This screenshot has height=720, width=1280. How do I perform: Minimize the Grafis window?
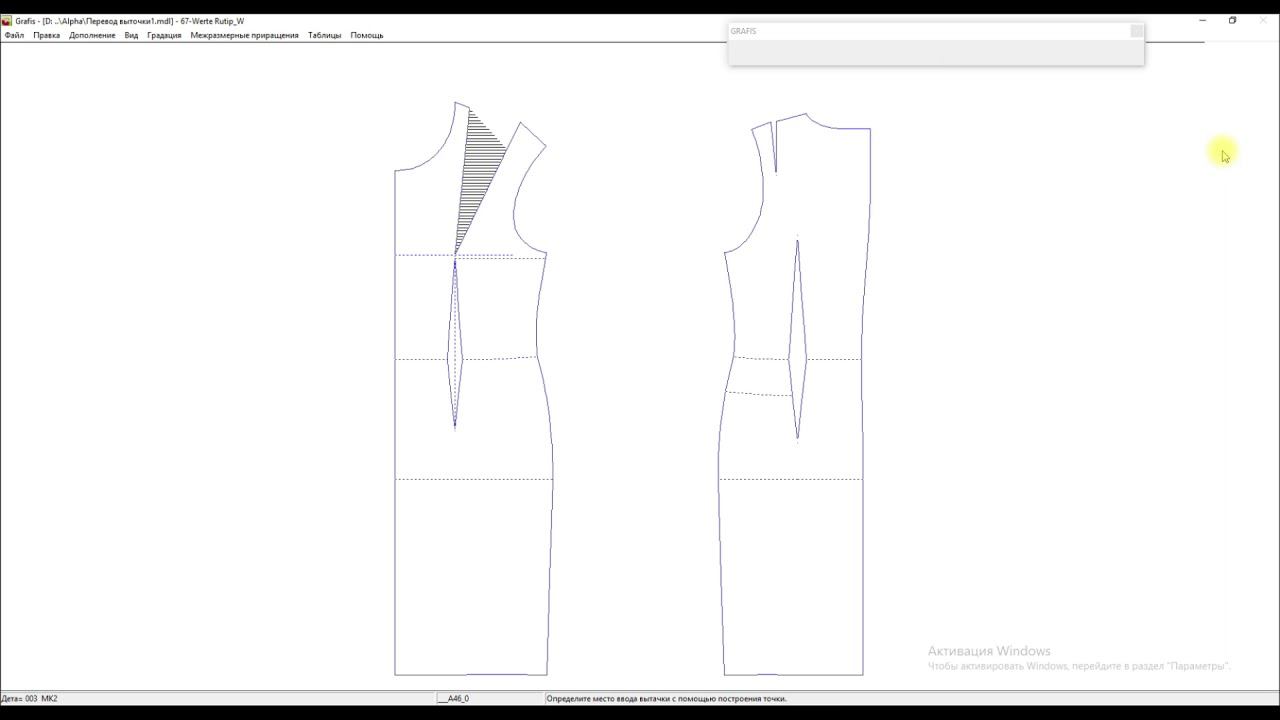coord(1203,20)
